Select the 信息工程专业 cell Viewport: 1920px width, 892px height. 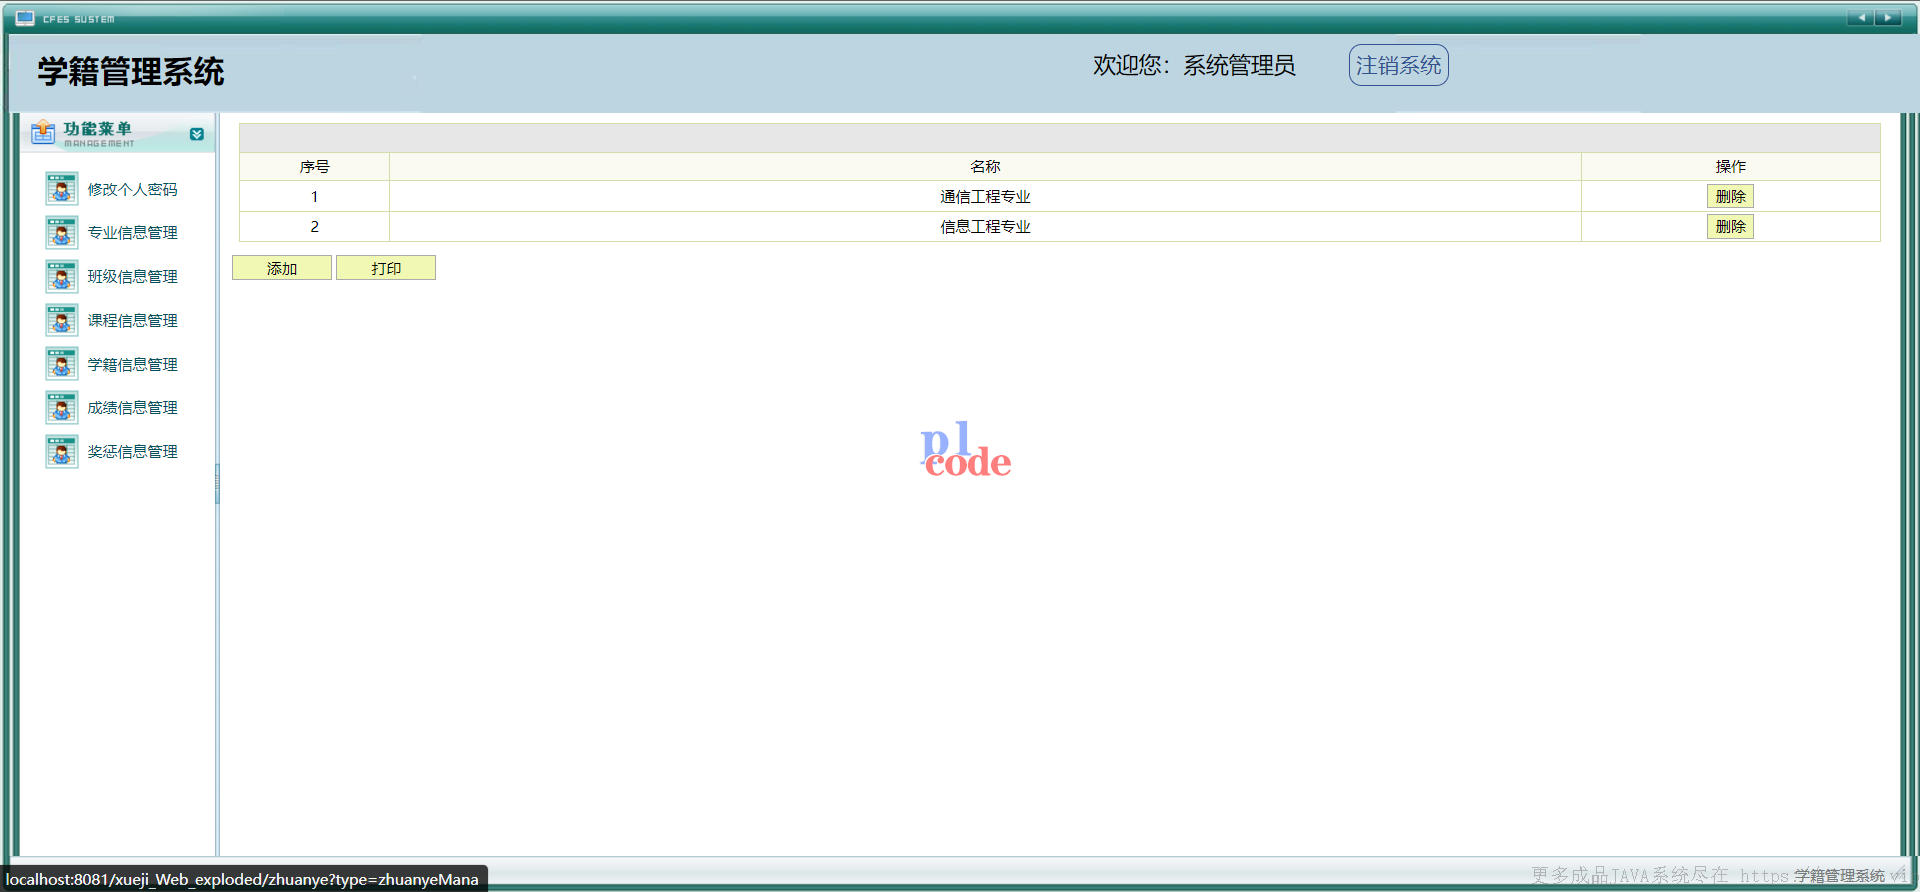(x=985, y=227)
